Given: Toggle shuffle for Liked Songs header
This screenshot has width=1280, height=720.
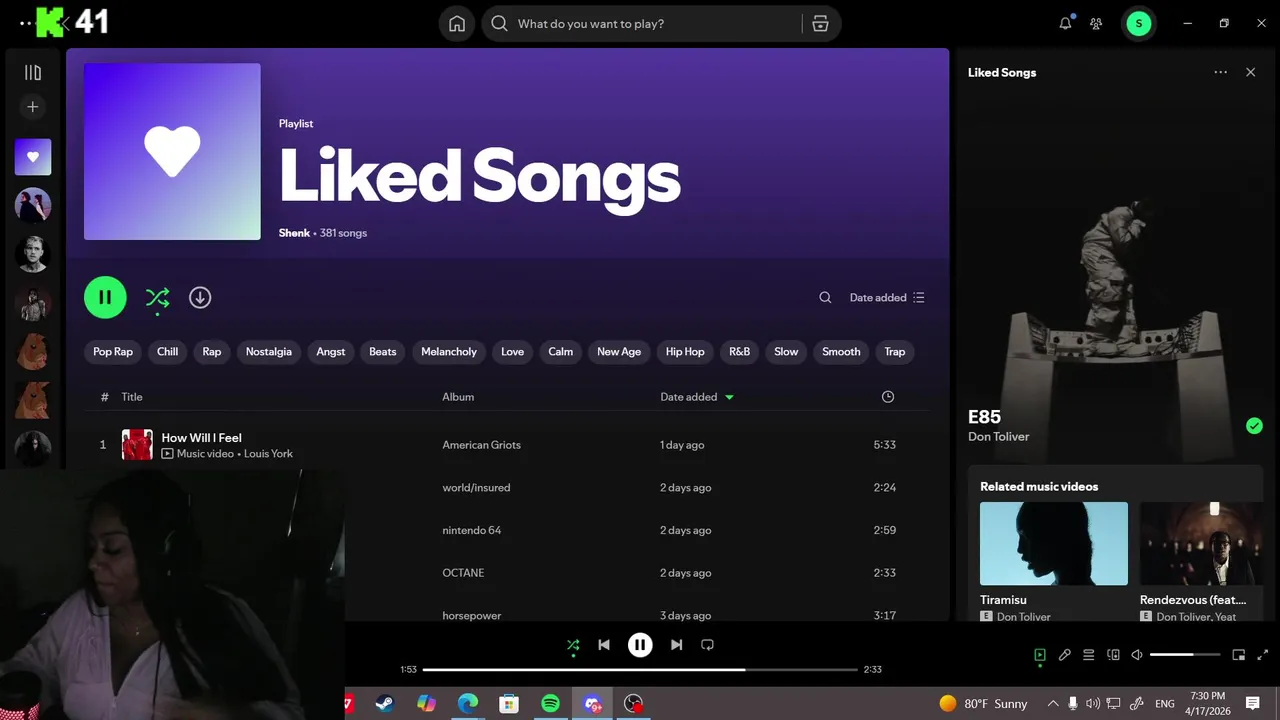Looking at the screenshot, I should click(x=157, y=297).
